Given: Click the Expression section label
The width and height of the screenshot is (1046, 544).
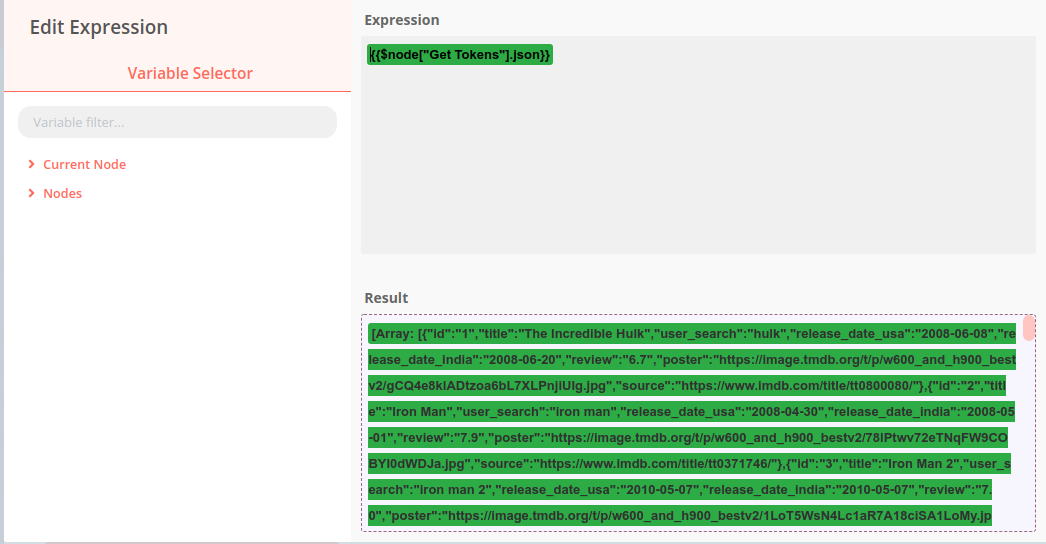Looking at the screenshot, I should [401, 20].
